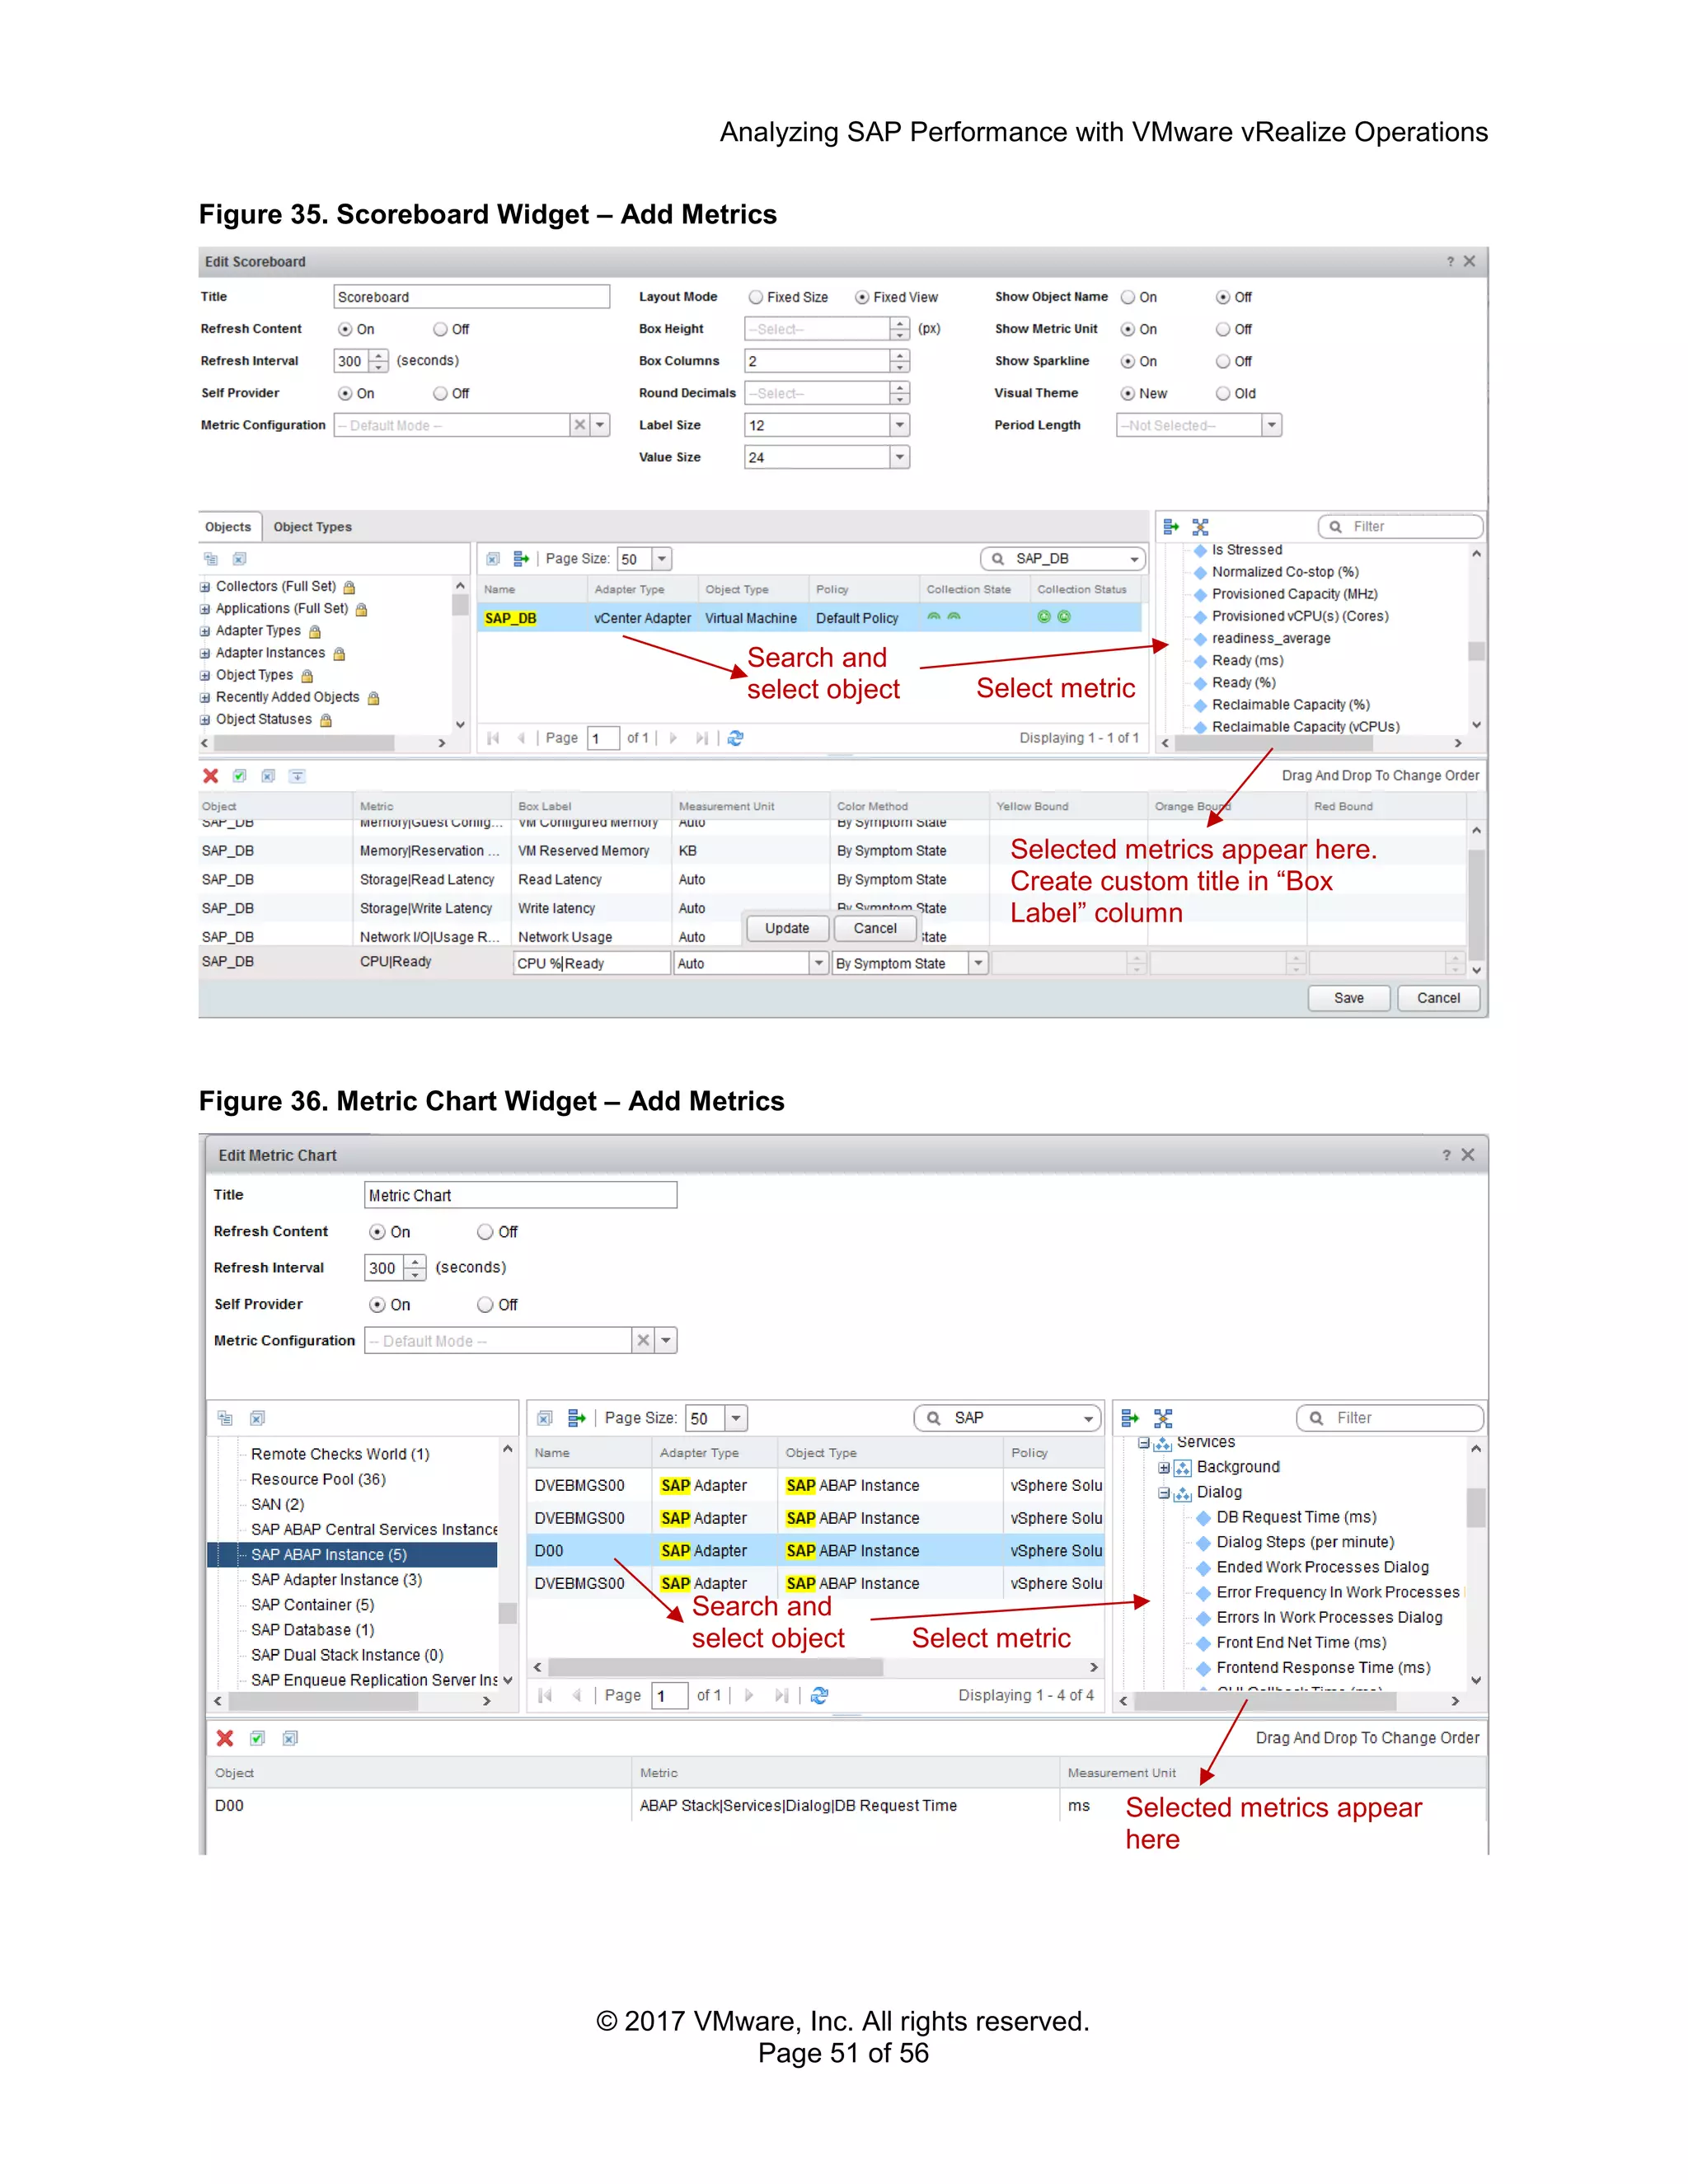This screenshot has height=2184, width=1688.
Task: Switch to Objects tab
Action: click(x=228, y=527)
